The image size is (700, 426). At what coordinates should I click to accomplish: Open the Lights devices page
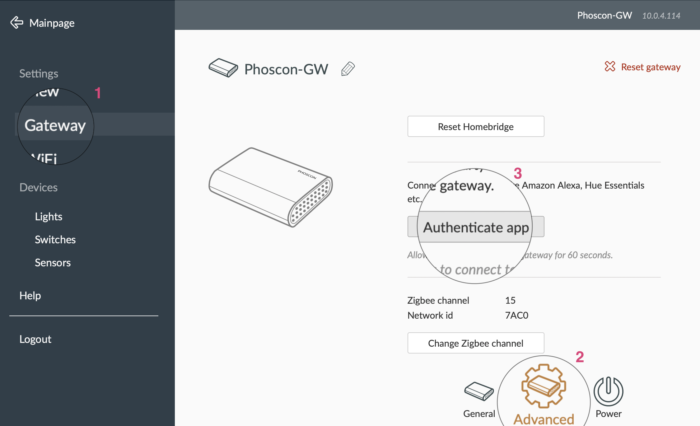point(48,216)
